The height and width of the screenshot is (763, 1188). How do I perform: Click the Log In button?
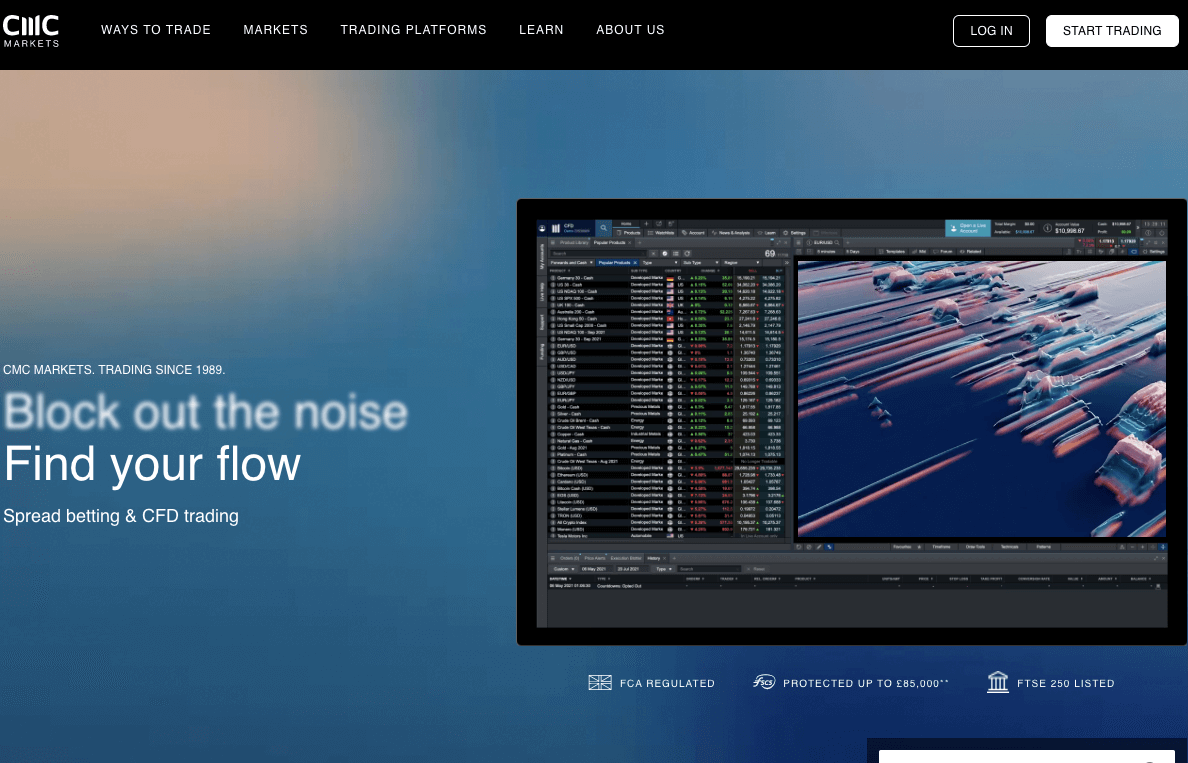991,31
